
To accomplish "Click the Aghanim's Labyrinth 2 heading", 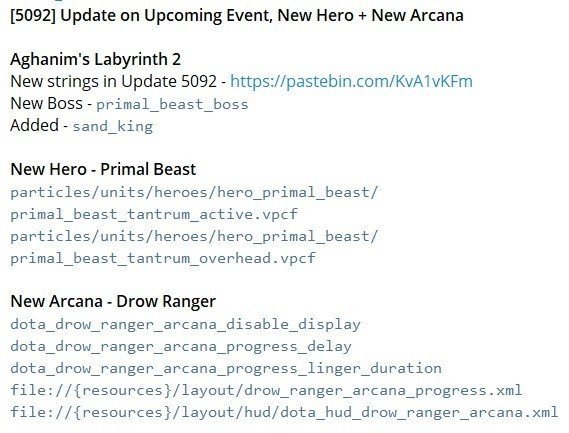I will (x=95, y=59).
